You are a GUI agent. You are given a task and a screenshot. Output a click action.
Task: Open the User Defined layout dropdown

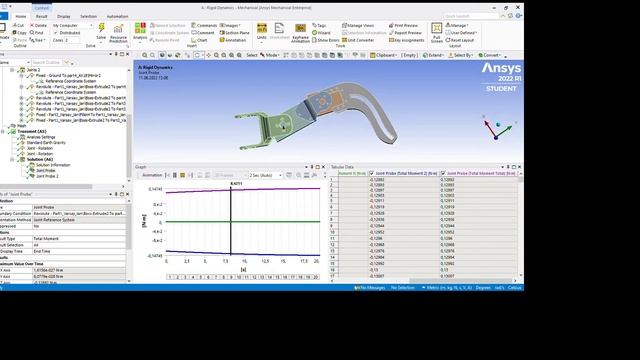click(461, 33)
